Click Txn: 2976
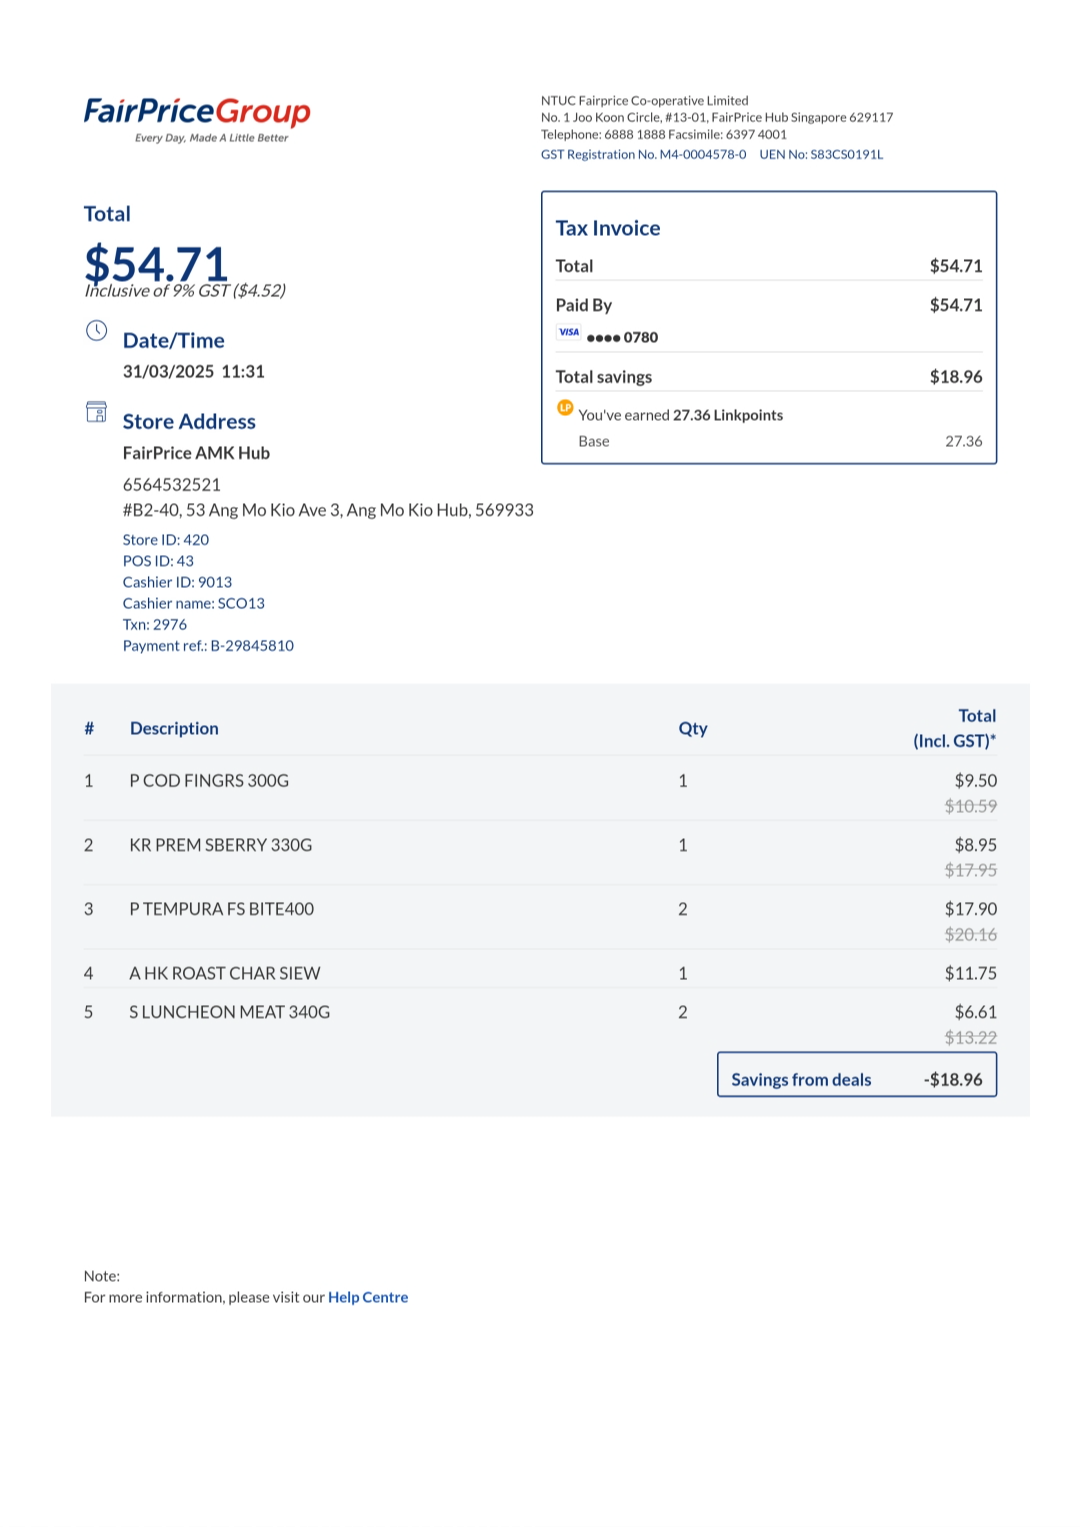This screenshot has width=1080, height=1527. pos(155,624)
